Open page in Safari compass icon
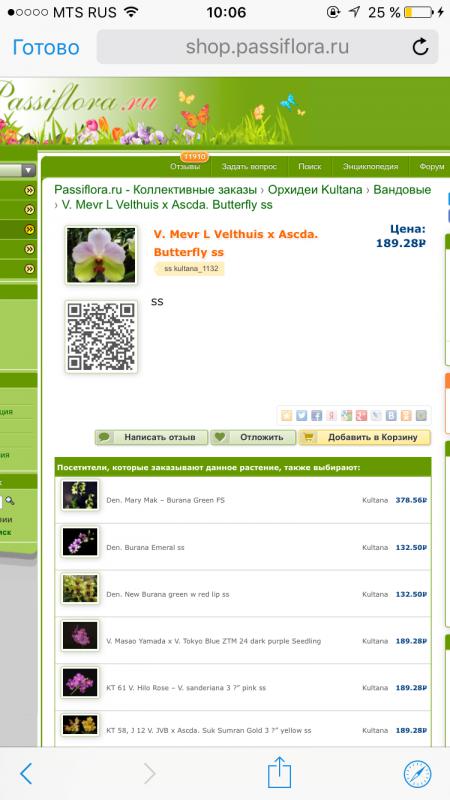Screen dimensions: 450x800 click(x=417, y=774)
